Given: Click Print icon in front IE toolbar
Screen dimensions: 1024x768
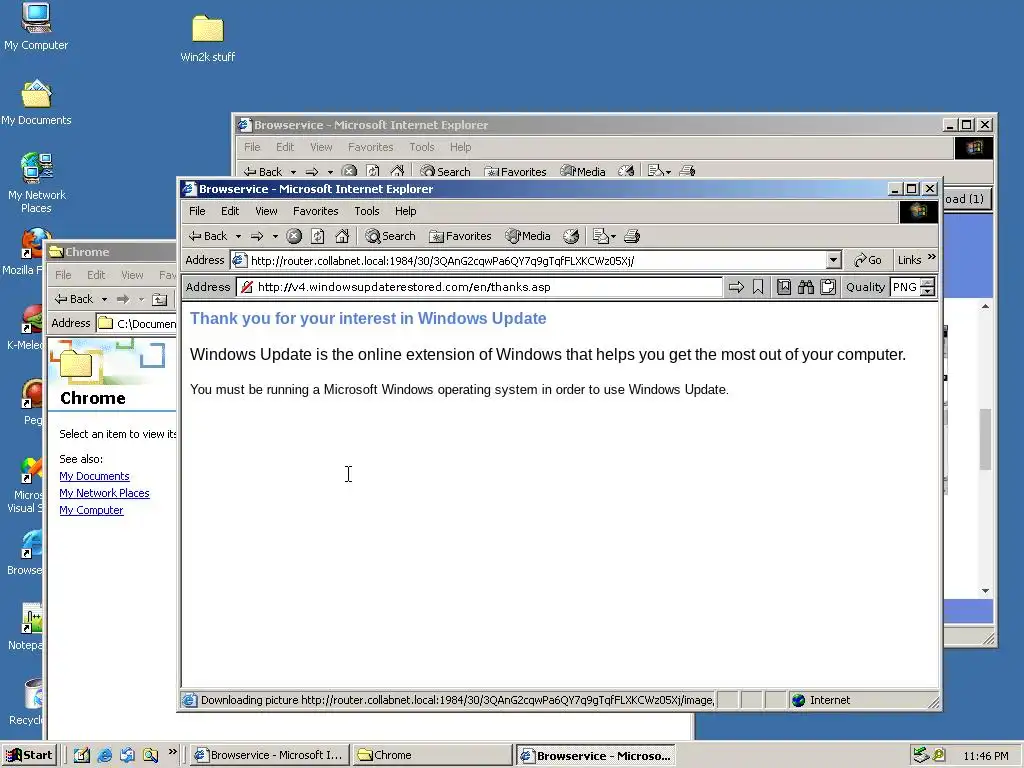Looking at the screenshot, I should coord(632,236).
